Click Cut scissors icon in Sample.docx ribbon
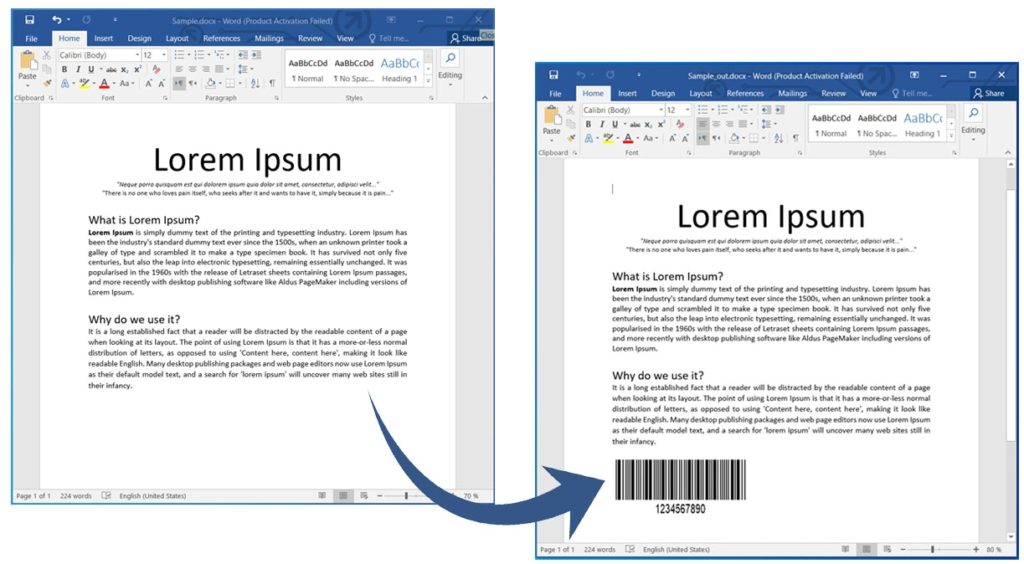This screenshot has height=564, width=1024. (x=46, y=55)
